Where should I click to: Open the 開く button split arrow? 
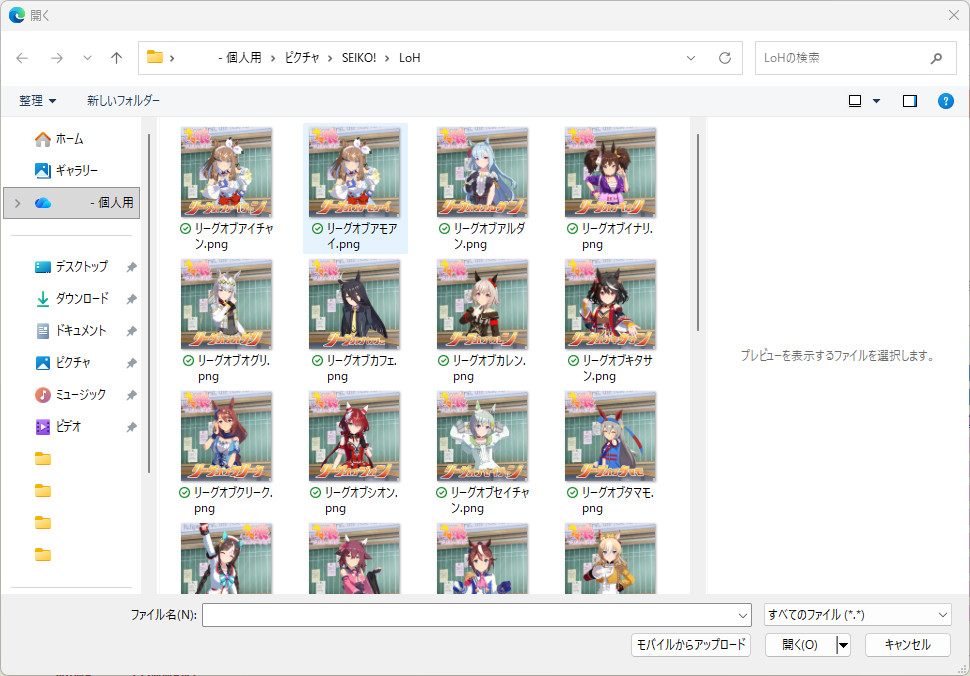[843, 644]
